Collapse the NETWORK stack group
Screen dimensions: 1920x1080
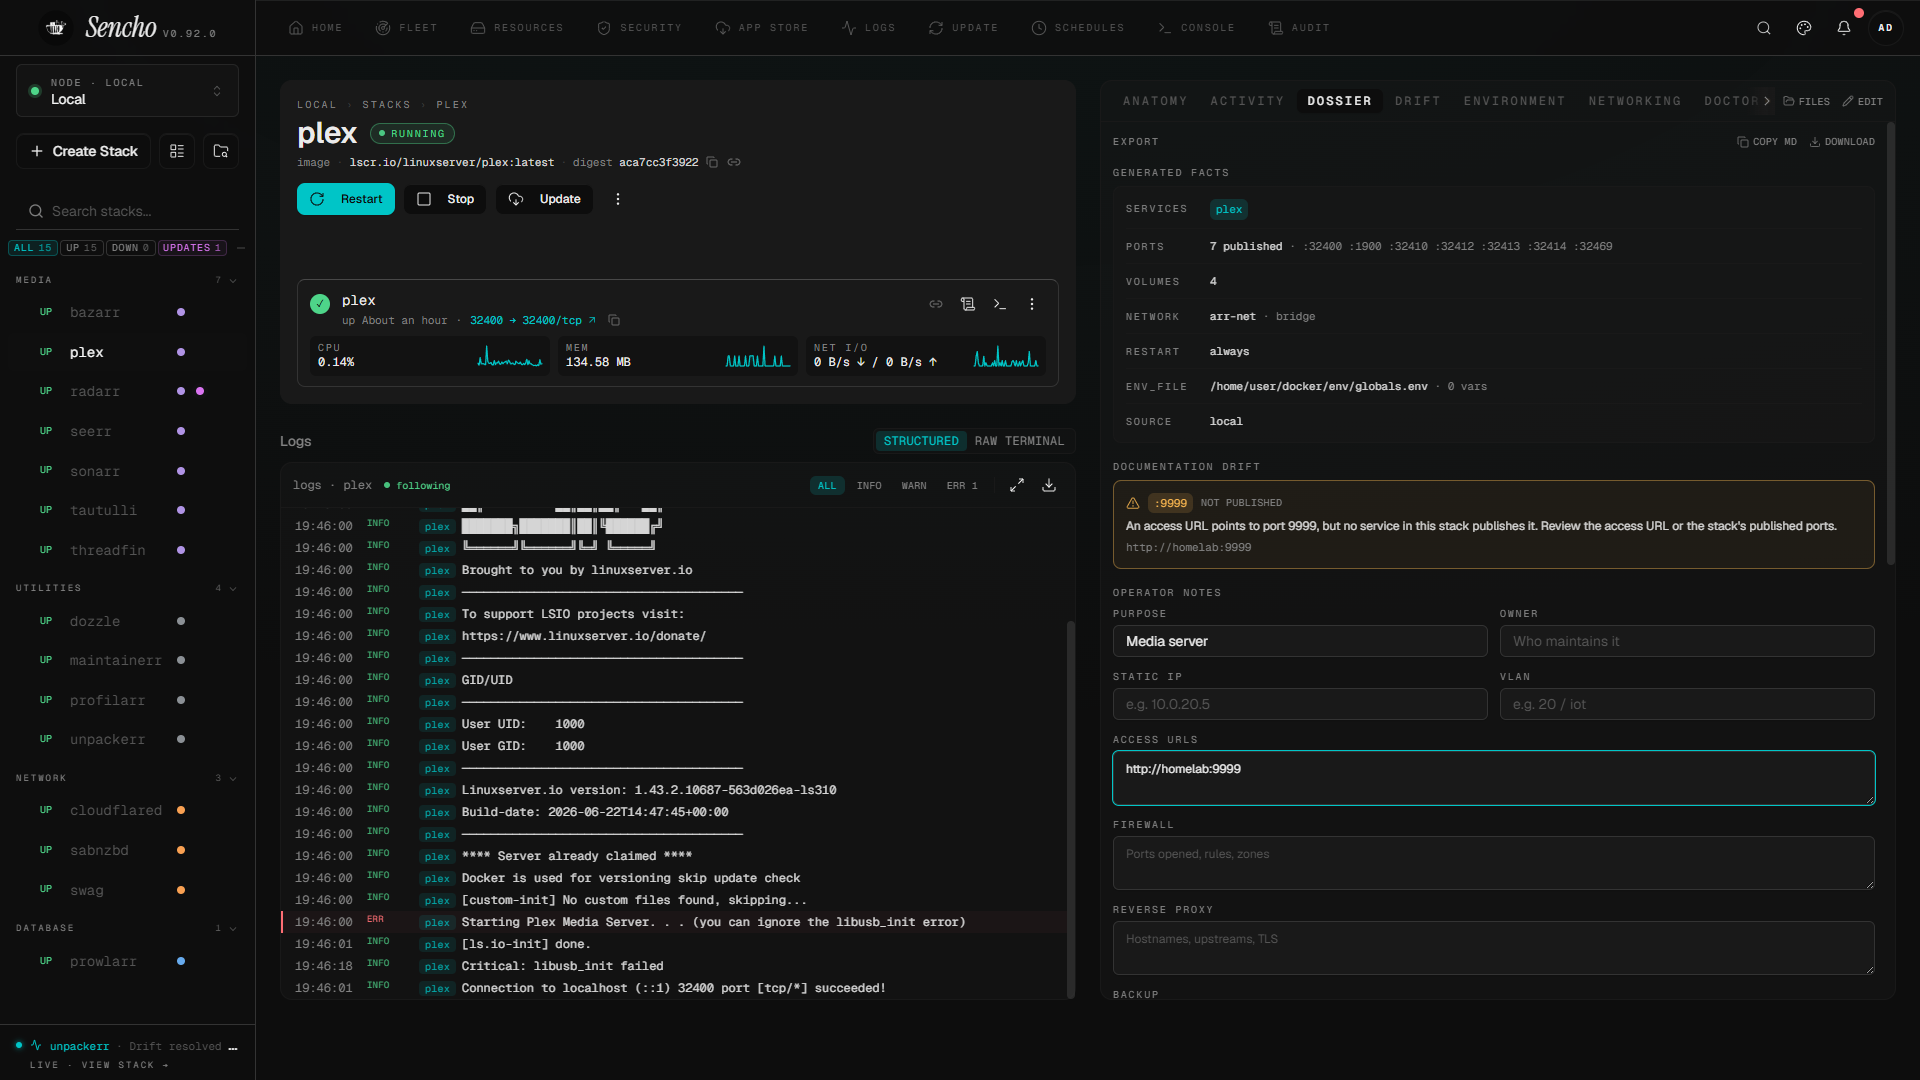point(233,779)
